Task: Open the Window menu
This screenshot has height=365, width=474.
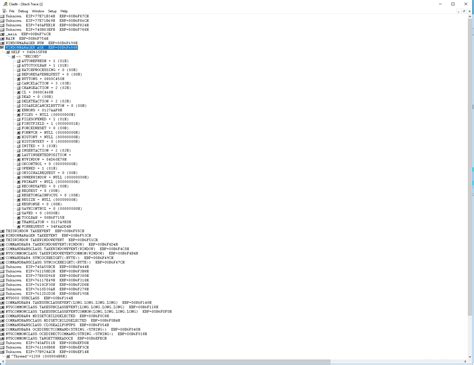Action: pos(38,11)
